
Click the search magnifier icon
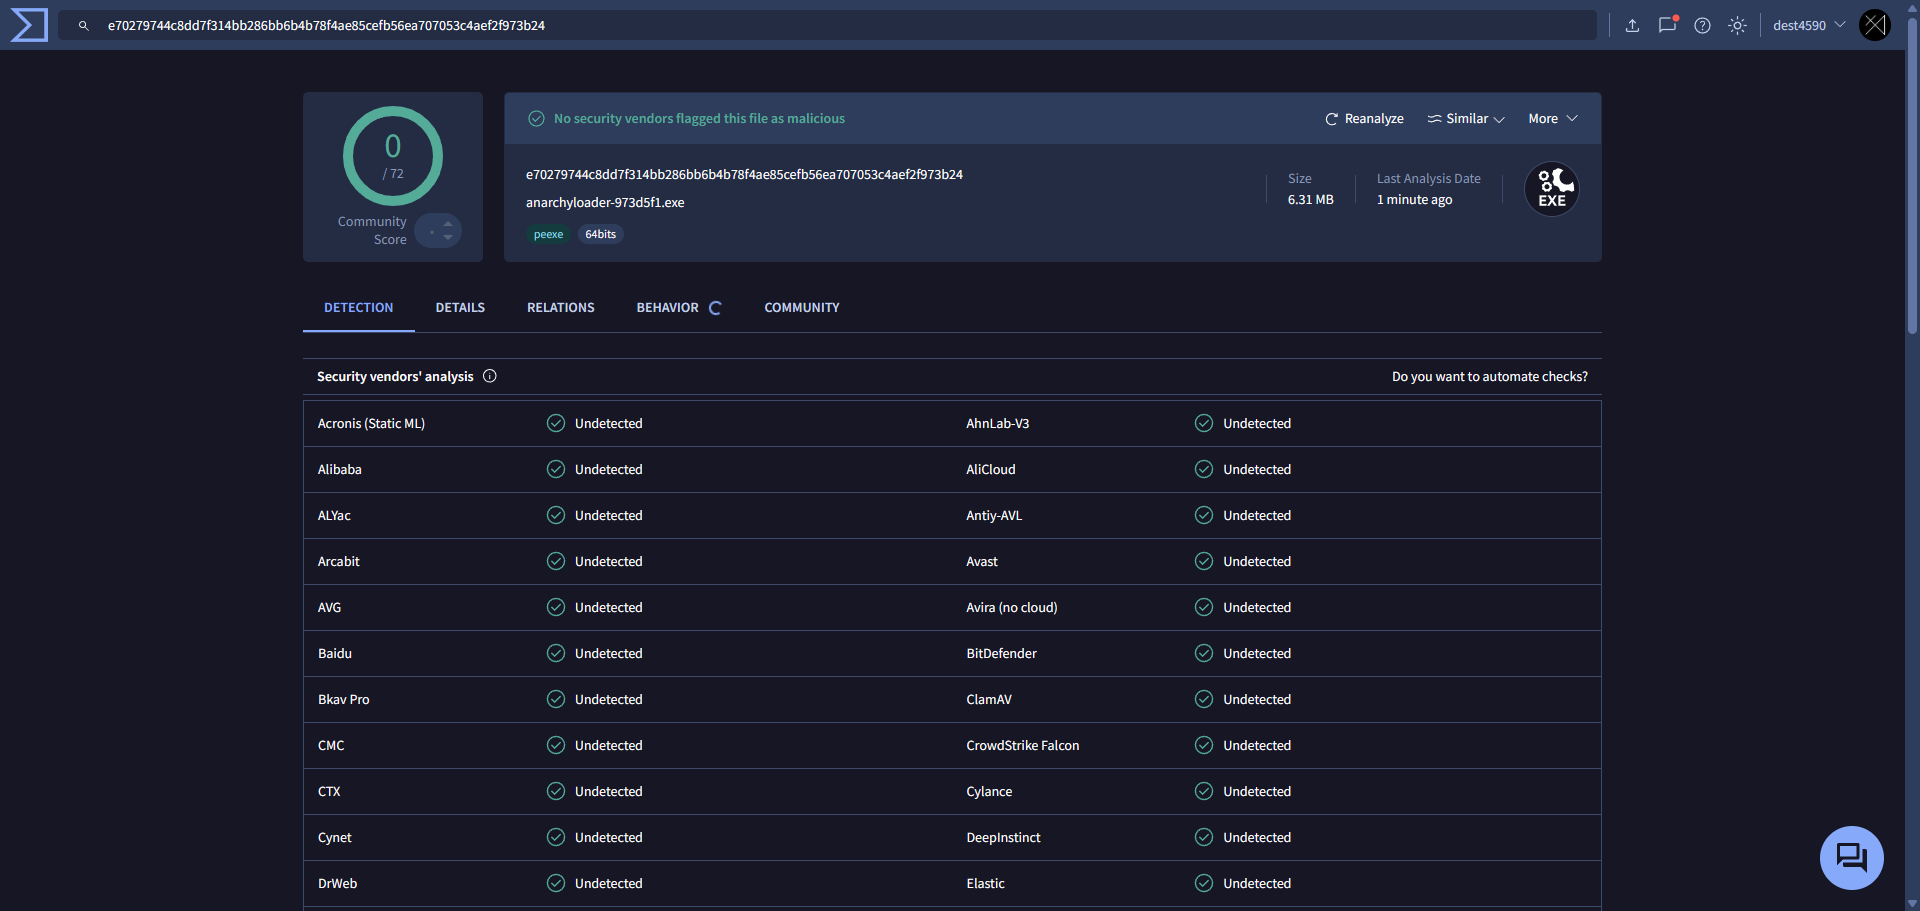point(84,26)
